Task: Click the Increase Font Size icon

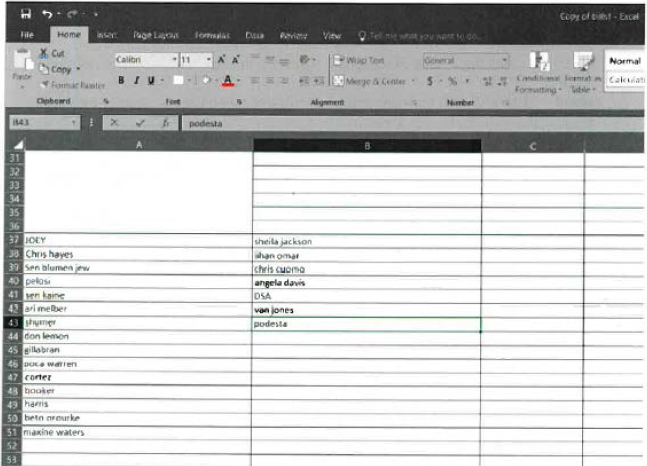Action: tap(220, 60)
